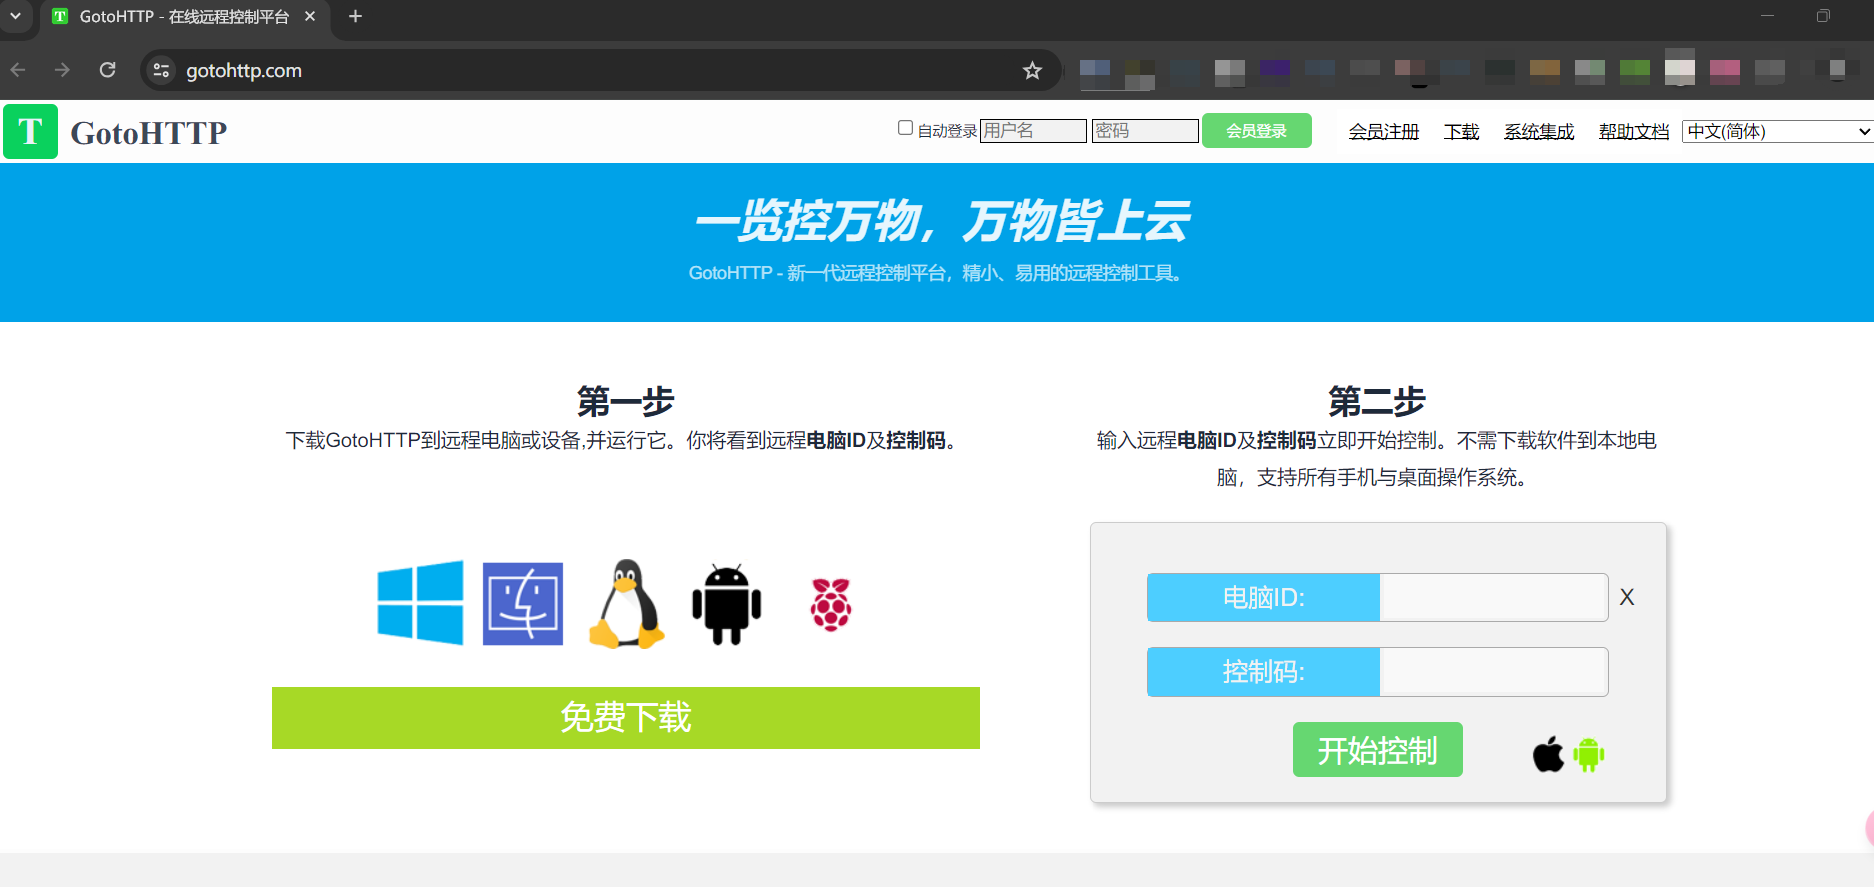Click the green GotoHTTP T logo

click(30, 131)
